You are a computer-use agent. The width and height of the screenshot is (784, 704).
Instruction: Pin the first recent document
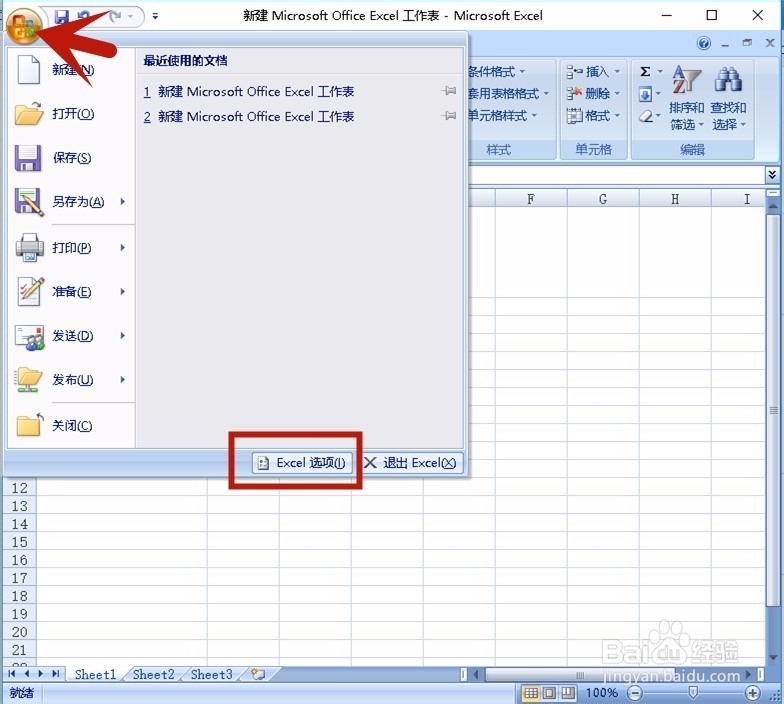[x=448, y=91]
